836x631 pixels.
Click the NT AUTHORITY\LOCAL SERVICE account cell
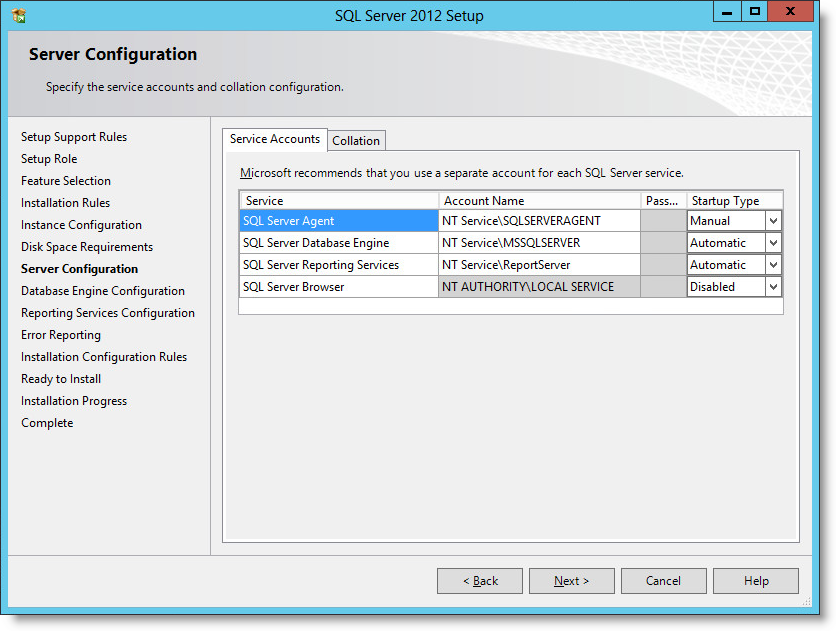540,287
